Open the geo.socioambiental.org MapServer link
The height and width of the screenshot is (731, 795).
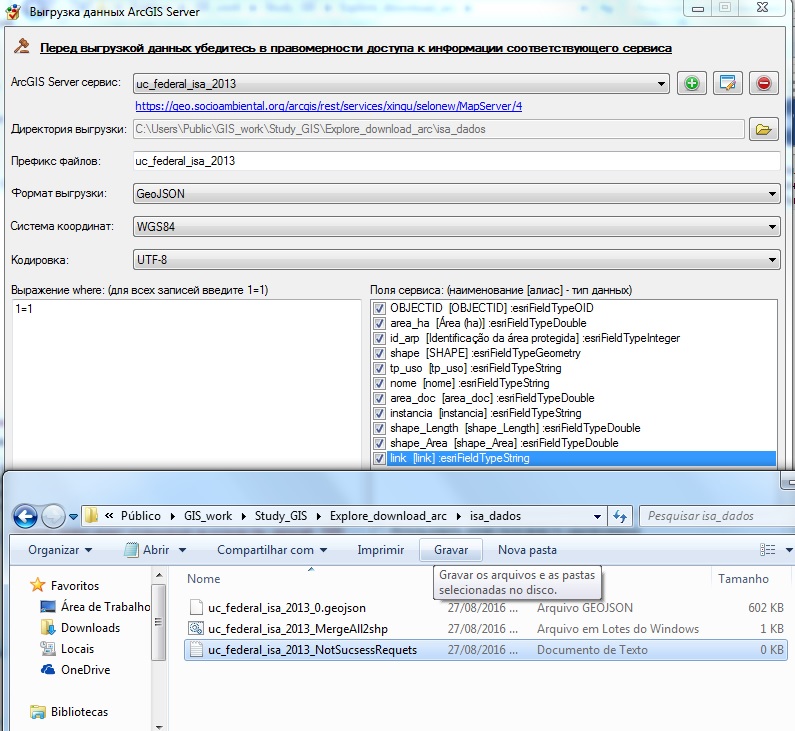329,106
